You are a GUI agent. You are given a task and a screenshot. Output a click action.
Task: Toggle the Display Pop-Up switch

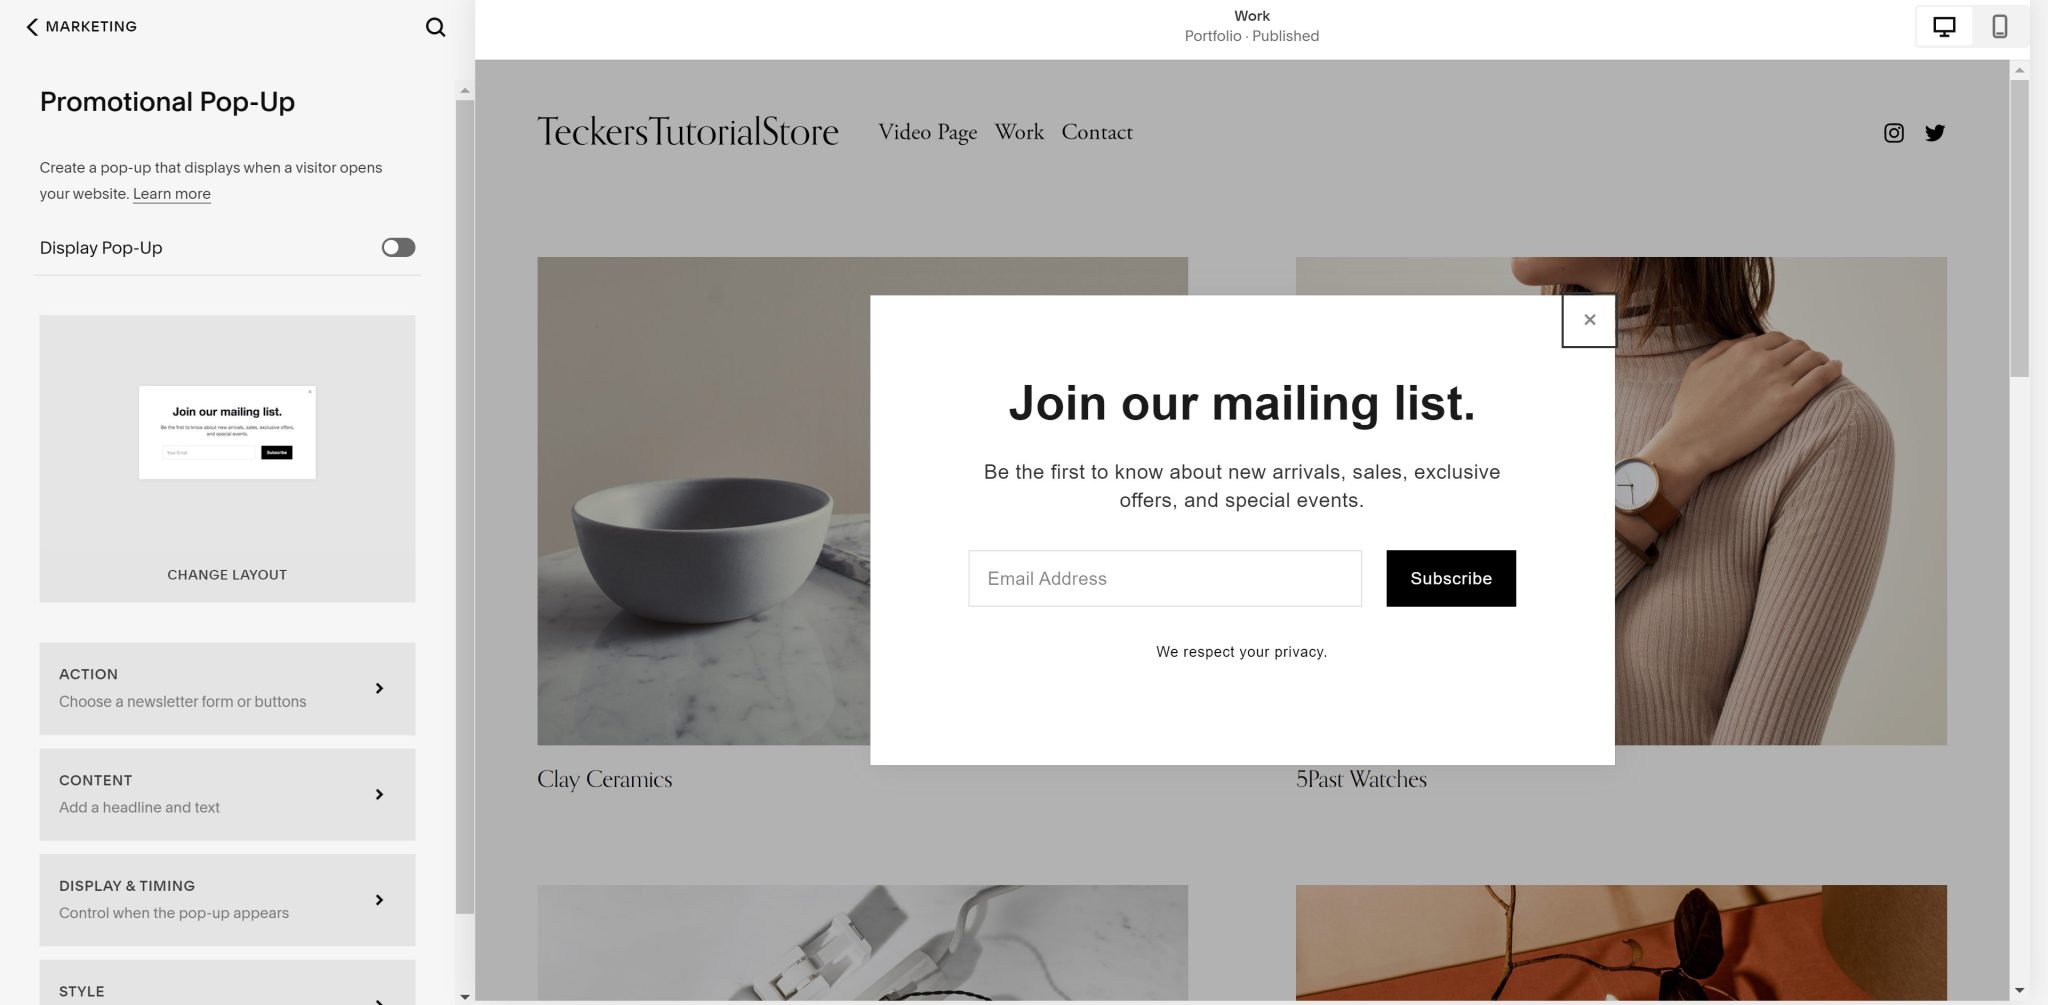[x=398, y=247]
